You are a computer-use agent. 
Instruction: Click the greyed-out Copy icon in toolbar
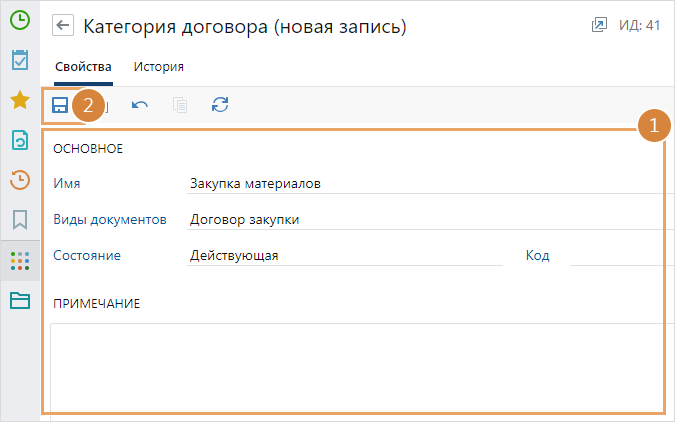pyautogui.click(x=180, y=104)
